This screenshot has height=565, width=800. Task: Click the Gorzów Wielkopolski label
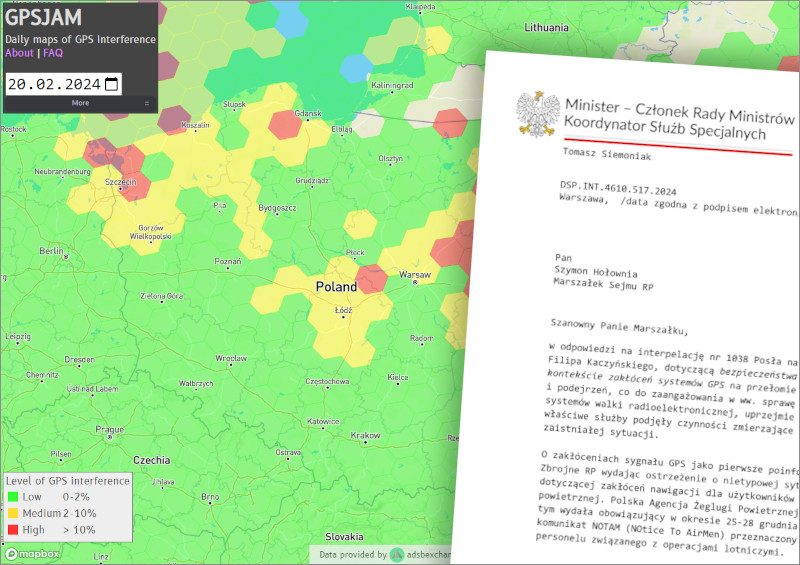151,232
